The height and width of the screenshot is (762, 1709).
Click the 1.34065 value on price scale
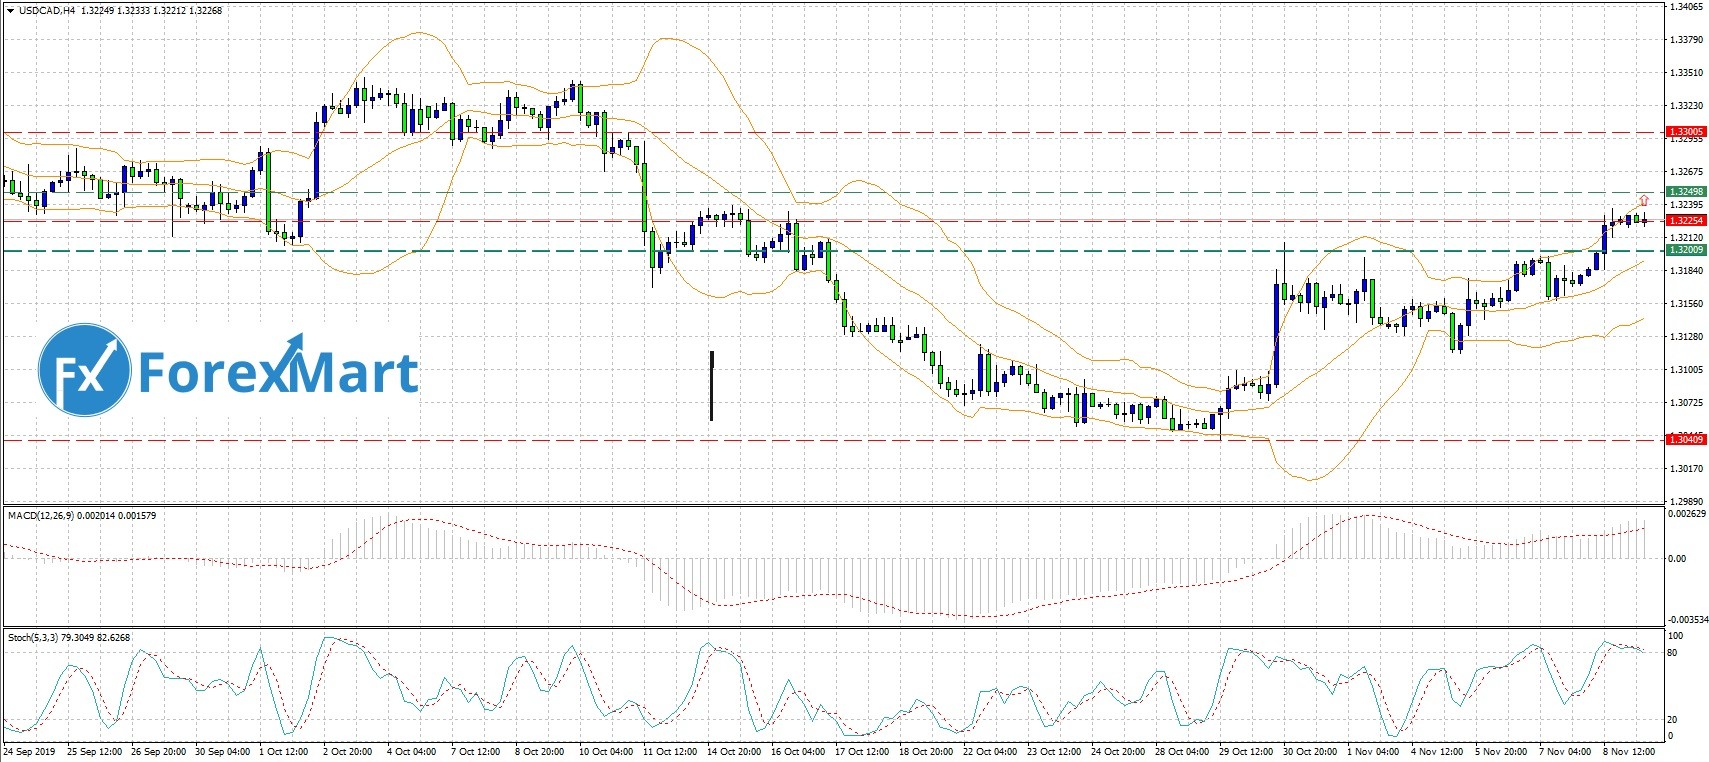pyautogui.click(x=1686, y=7)
